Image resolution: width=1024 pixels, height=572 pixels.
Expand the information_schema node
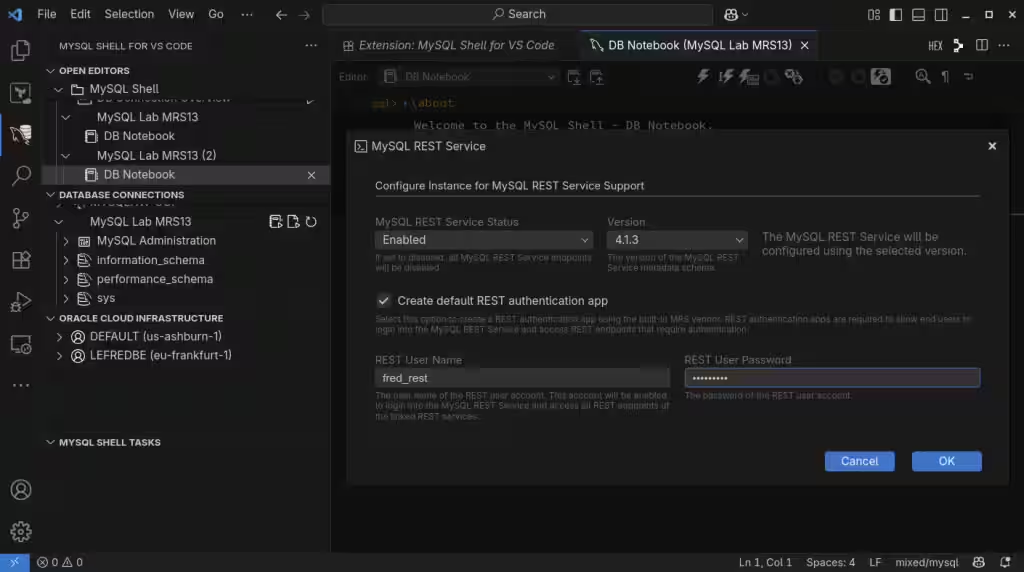65,260
